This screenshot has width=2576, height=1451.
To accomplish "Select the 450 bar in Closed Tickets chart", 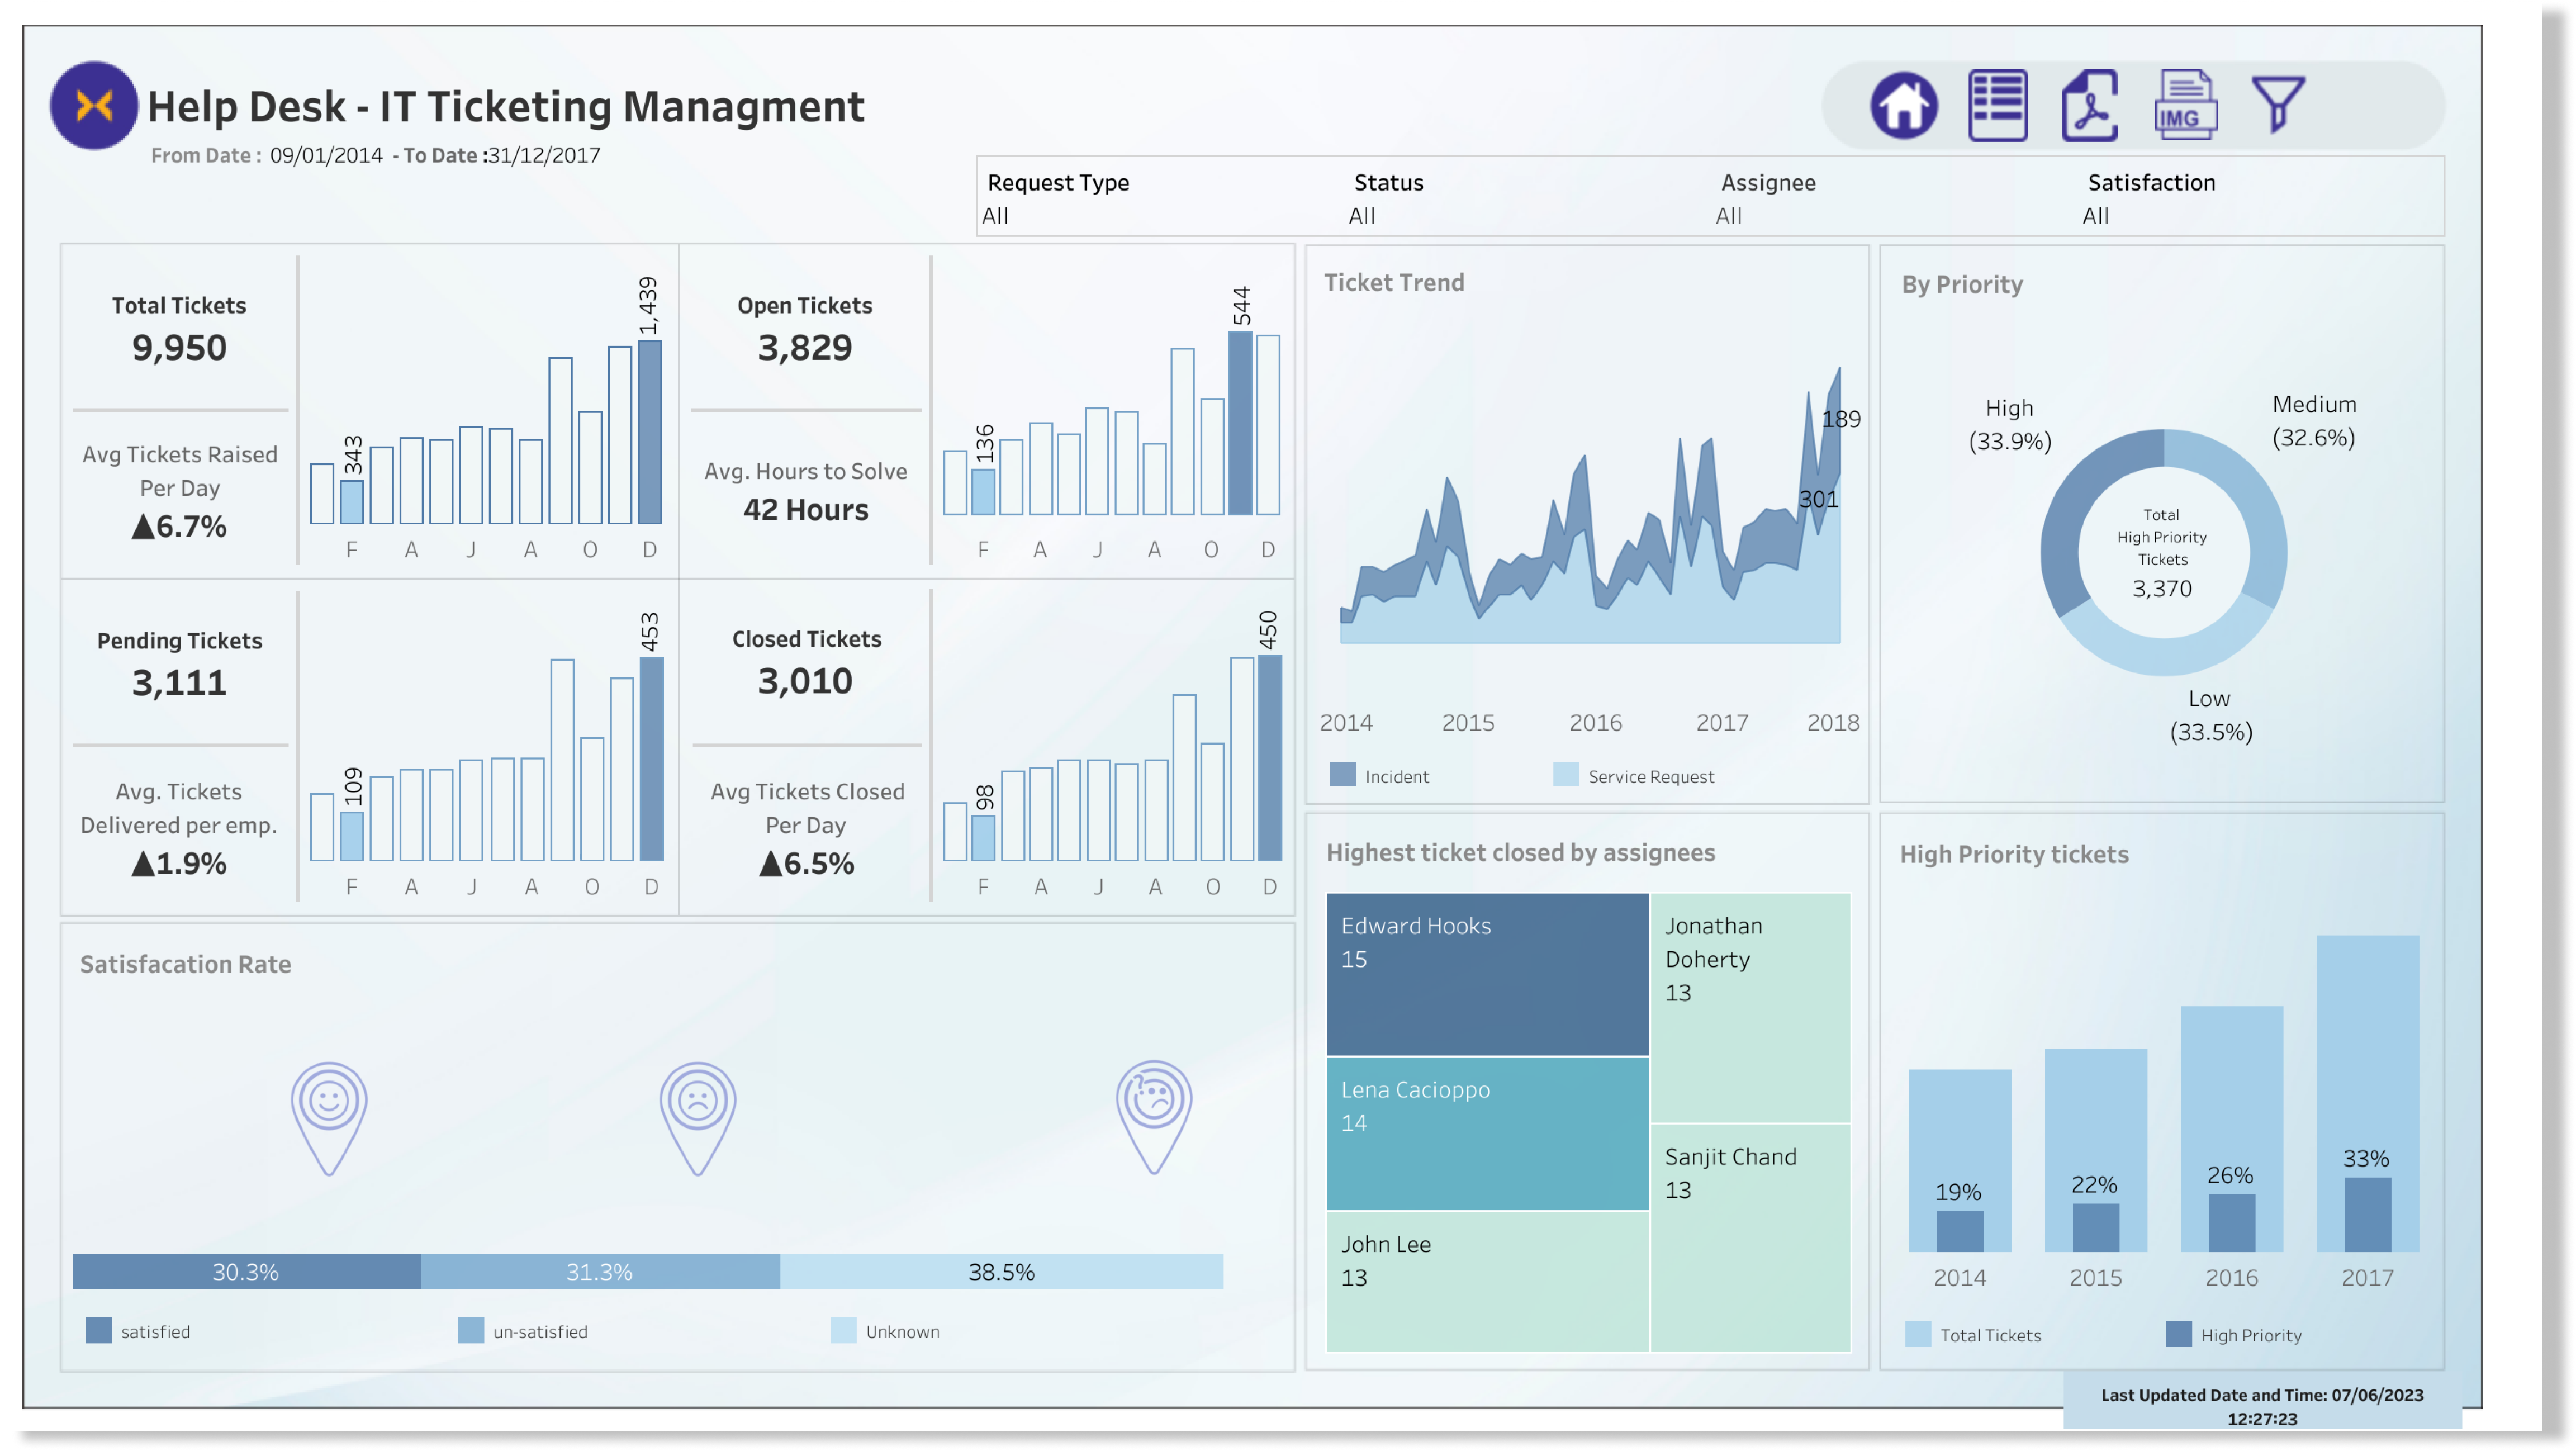I will (1270, 758).
